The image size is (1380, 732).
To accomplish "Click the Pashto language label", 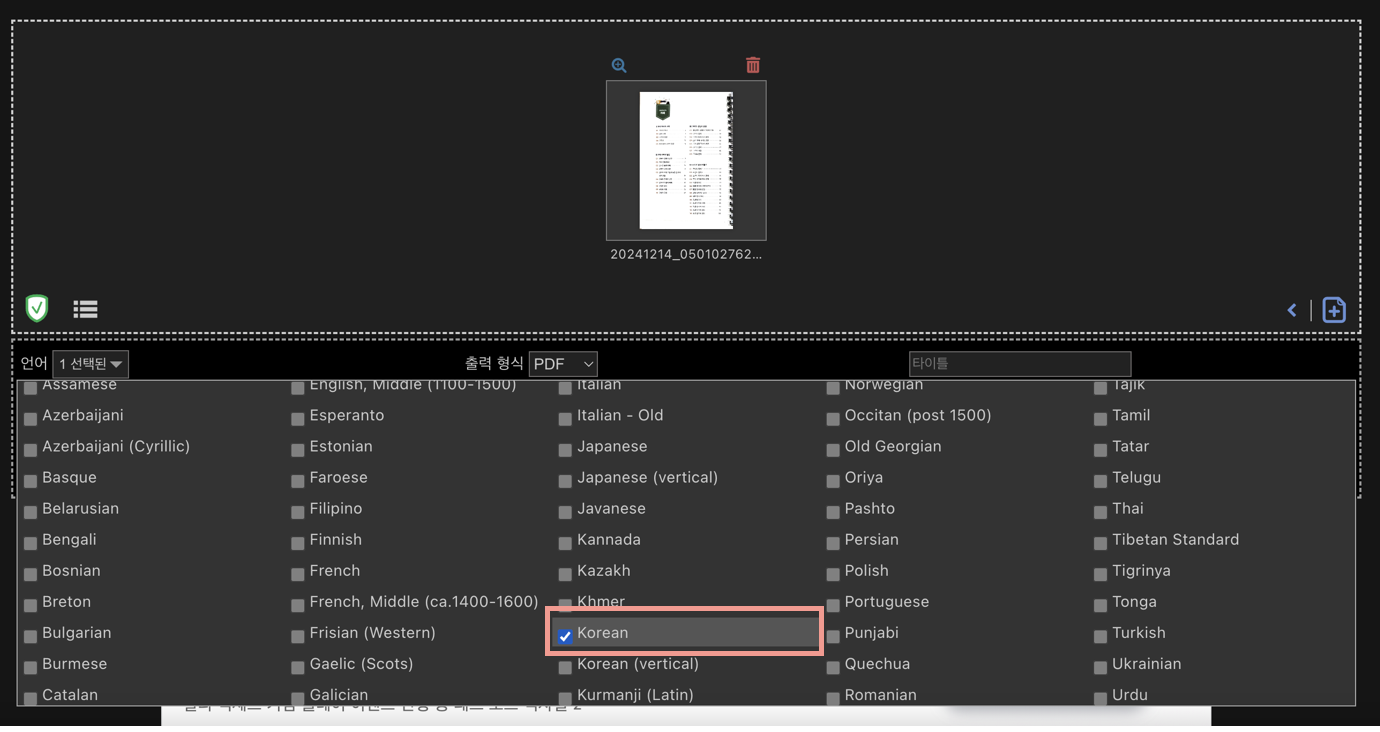I will pyautogui.click(x=870, y=508).
